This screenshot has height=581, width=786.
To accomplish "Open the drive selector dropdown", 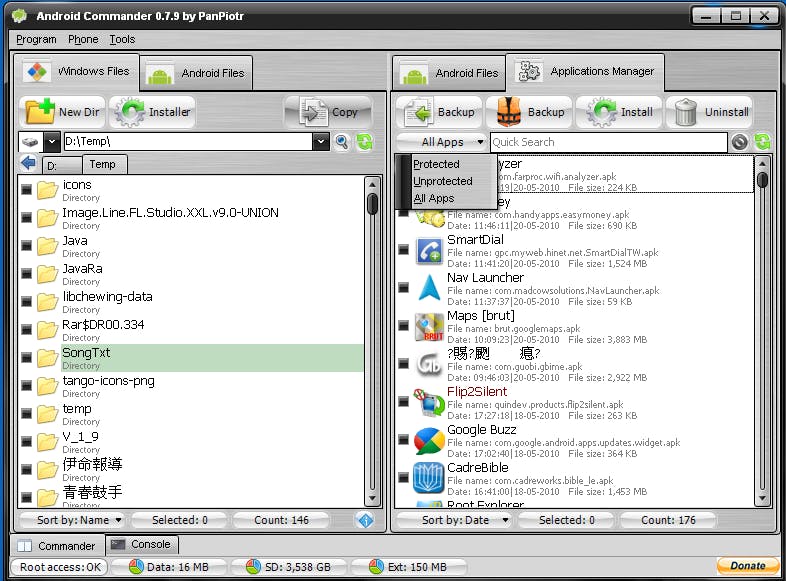I will tap(52, 142).
